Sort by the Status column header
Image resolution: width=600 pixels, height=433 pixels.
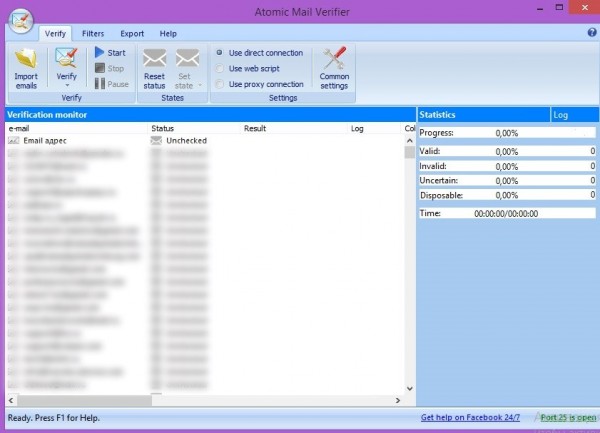(194, 129)
